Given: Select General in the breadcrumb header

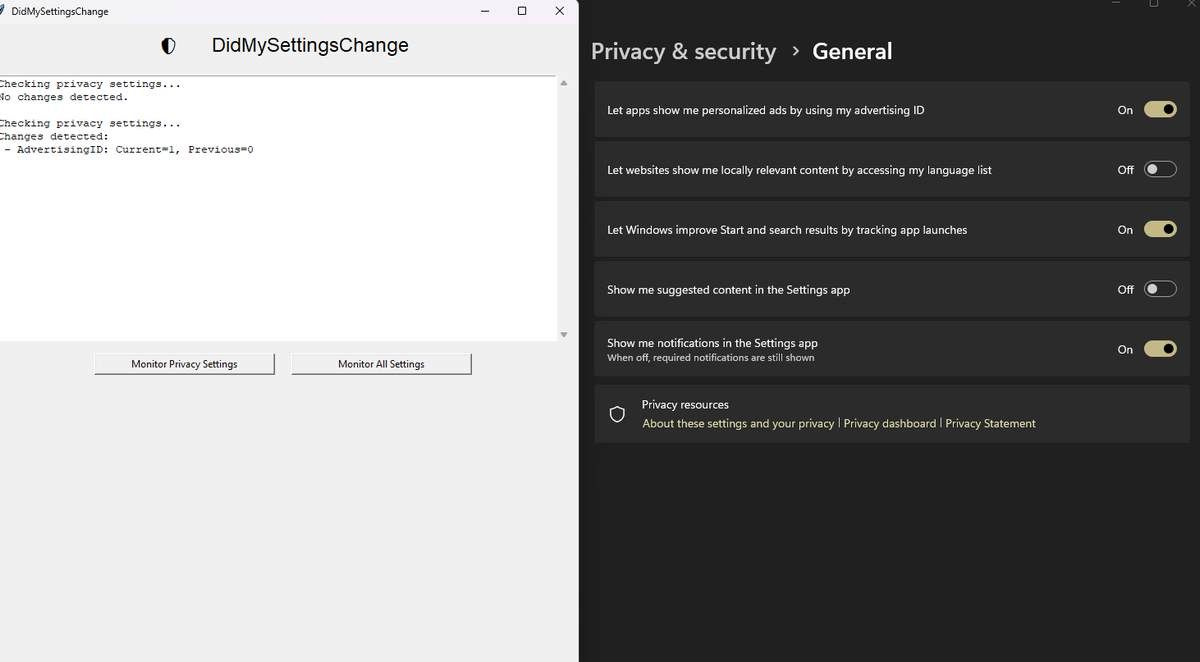Looking at the screenshot, I should click(x=852, y=50).
